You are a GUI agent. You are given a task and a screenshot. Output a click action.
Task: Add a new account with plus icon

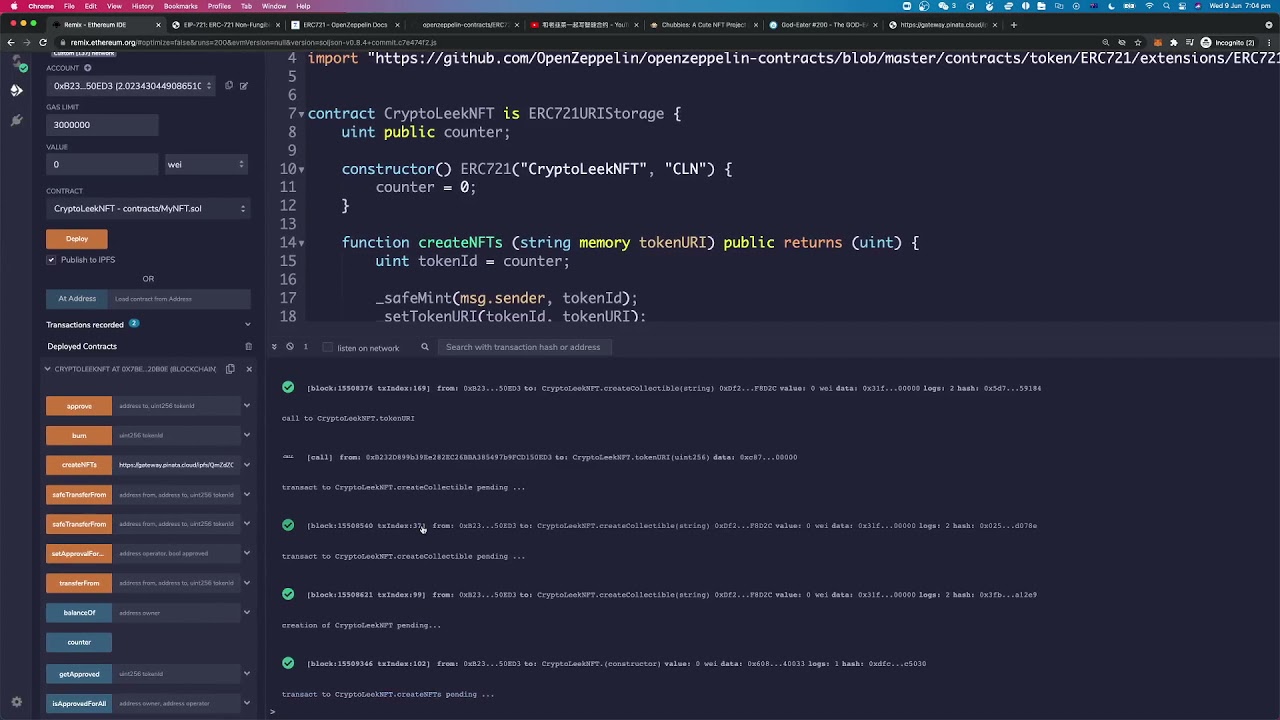[x=87, y=68]
